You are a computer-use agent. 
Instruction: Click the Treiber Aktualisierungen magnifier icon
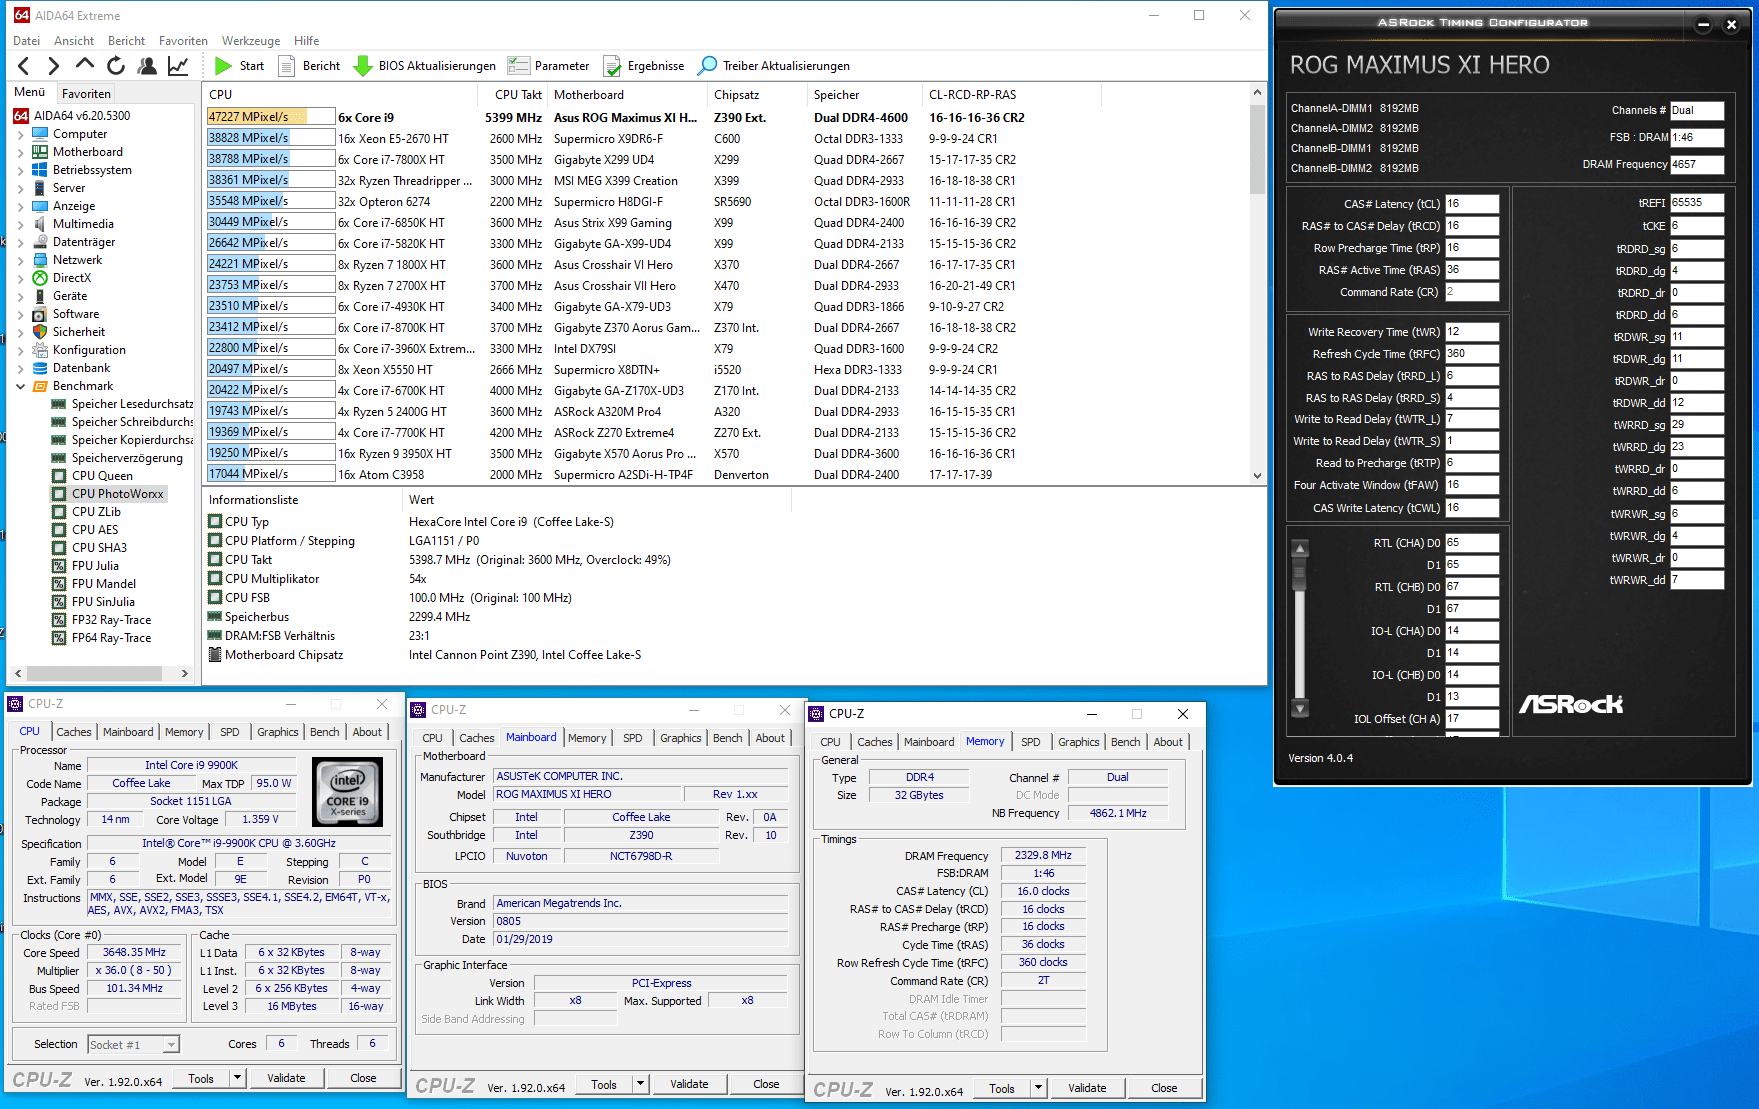[x=707, y=66]
